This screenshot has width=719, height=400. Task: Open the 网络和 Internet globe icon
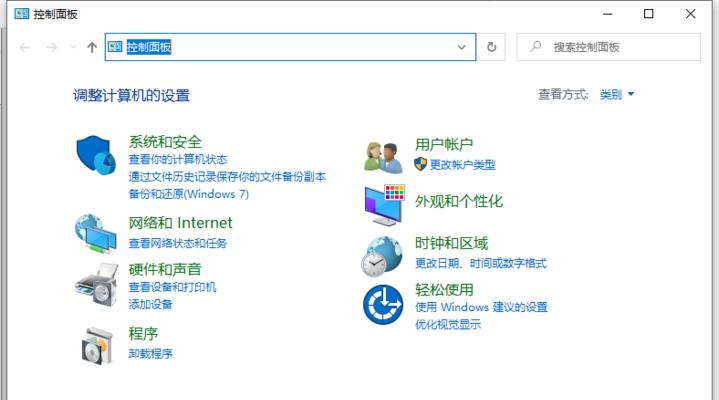point(96,234)
